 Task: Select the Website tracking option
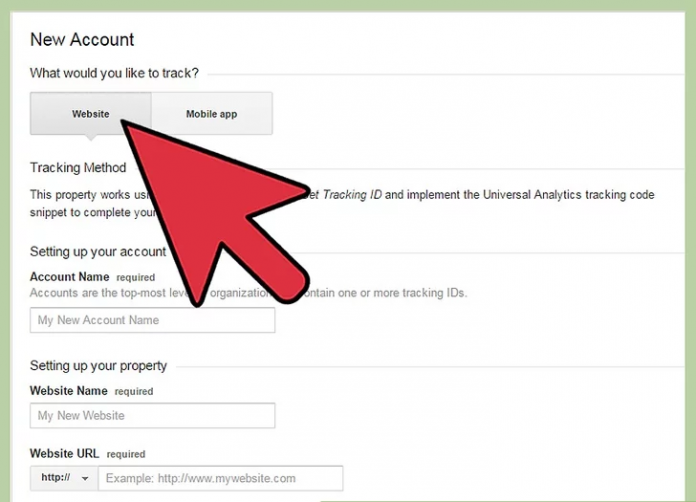(x=90, y=114)
